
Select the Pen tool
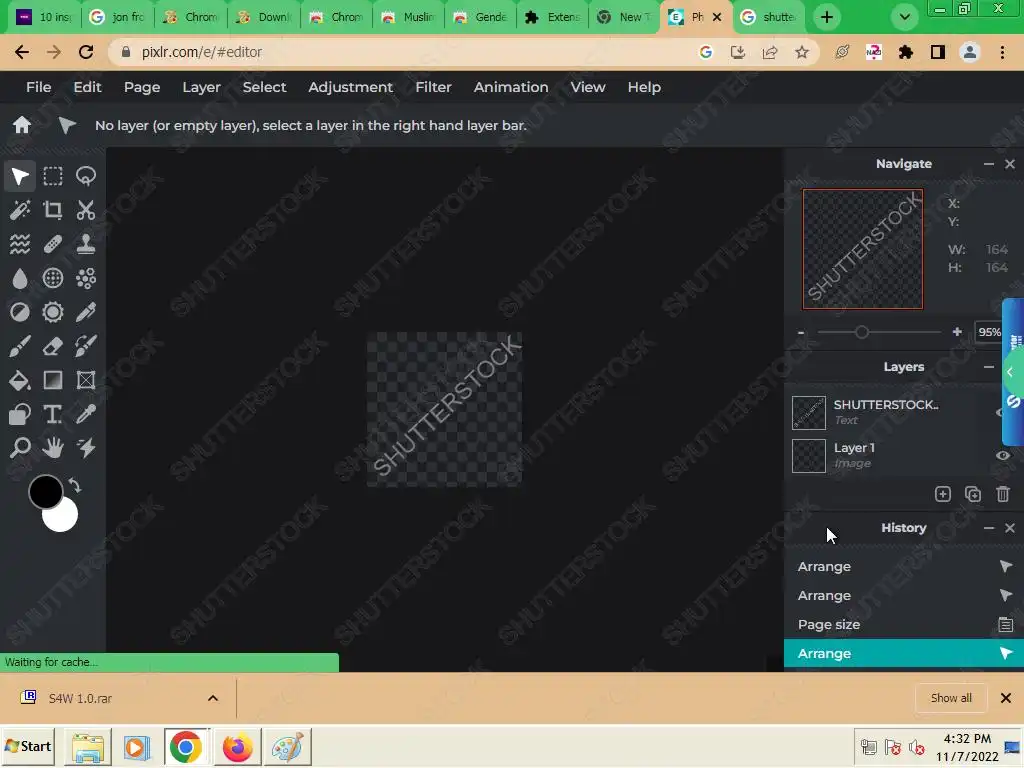click(86, 312)
